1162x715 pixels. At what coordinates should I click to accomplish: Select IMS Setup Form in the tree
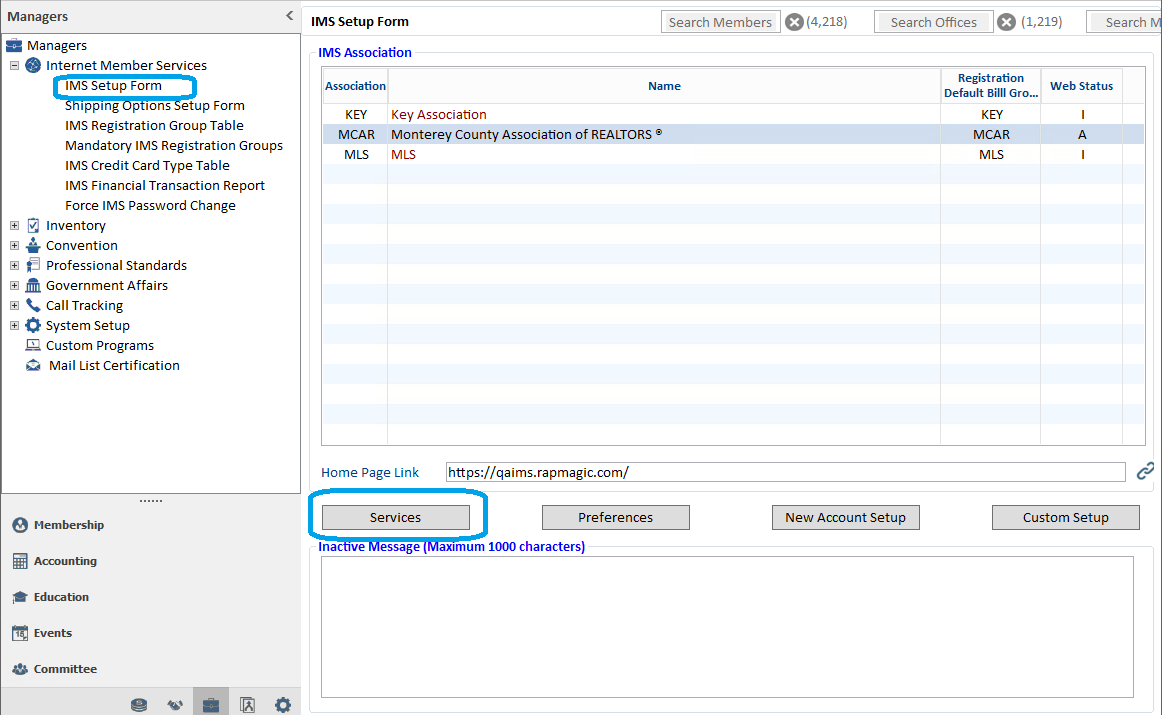[113, 85]
